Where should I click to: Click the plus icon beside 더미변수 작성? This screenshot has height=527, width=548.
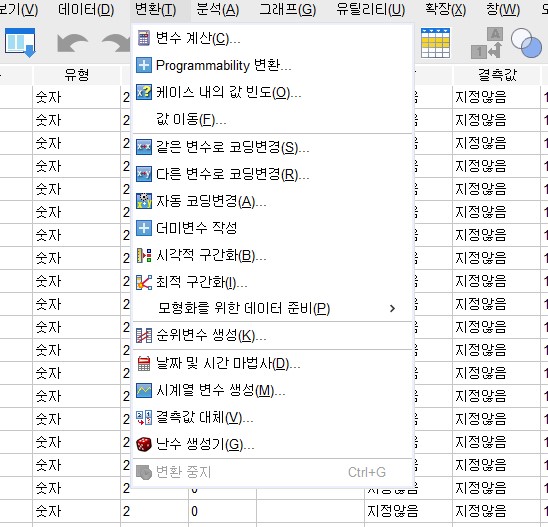tap(144, 228)
